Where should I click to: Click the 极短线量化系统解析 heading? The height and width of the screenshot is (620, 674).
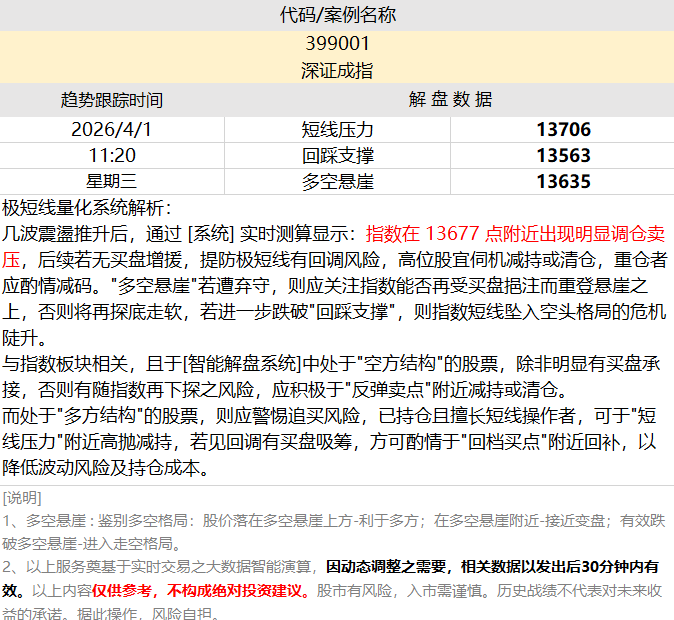(x=87, y=208)
